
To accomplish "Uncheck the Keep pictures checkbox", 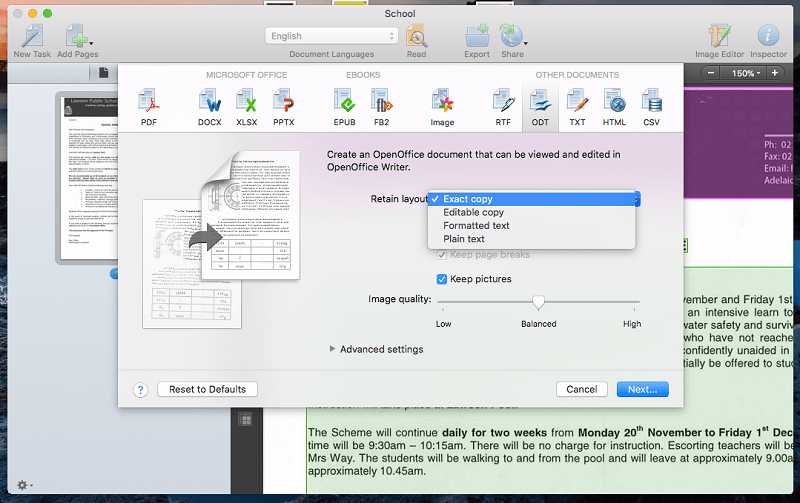I will (442, 279).
